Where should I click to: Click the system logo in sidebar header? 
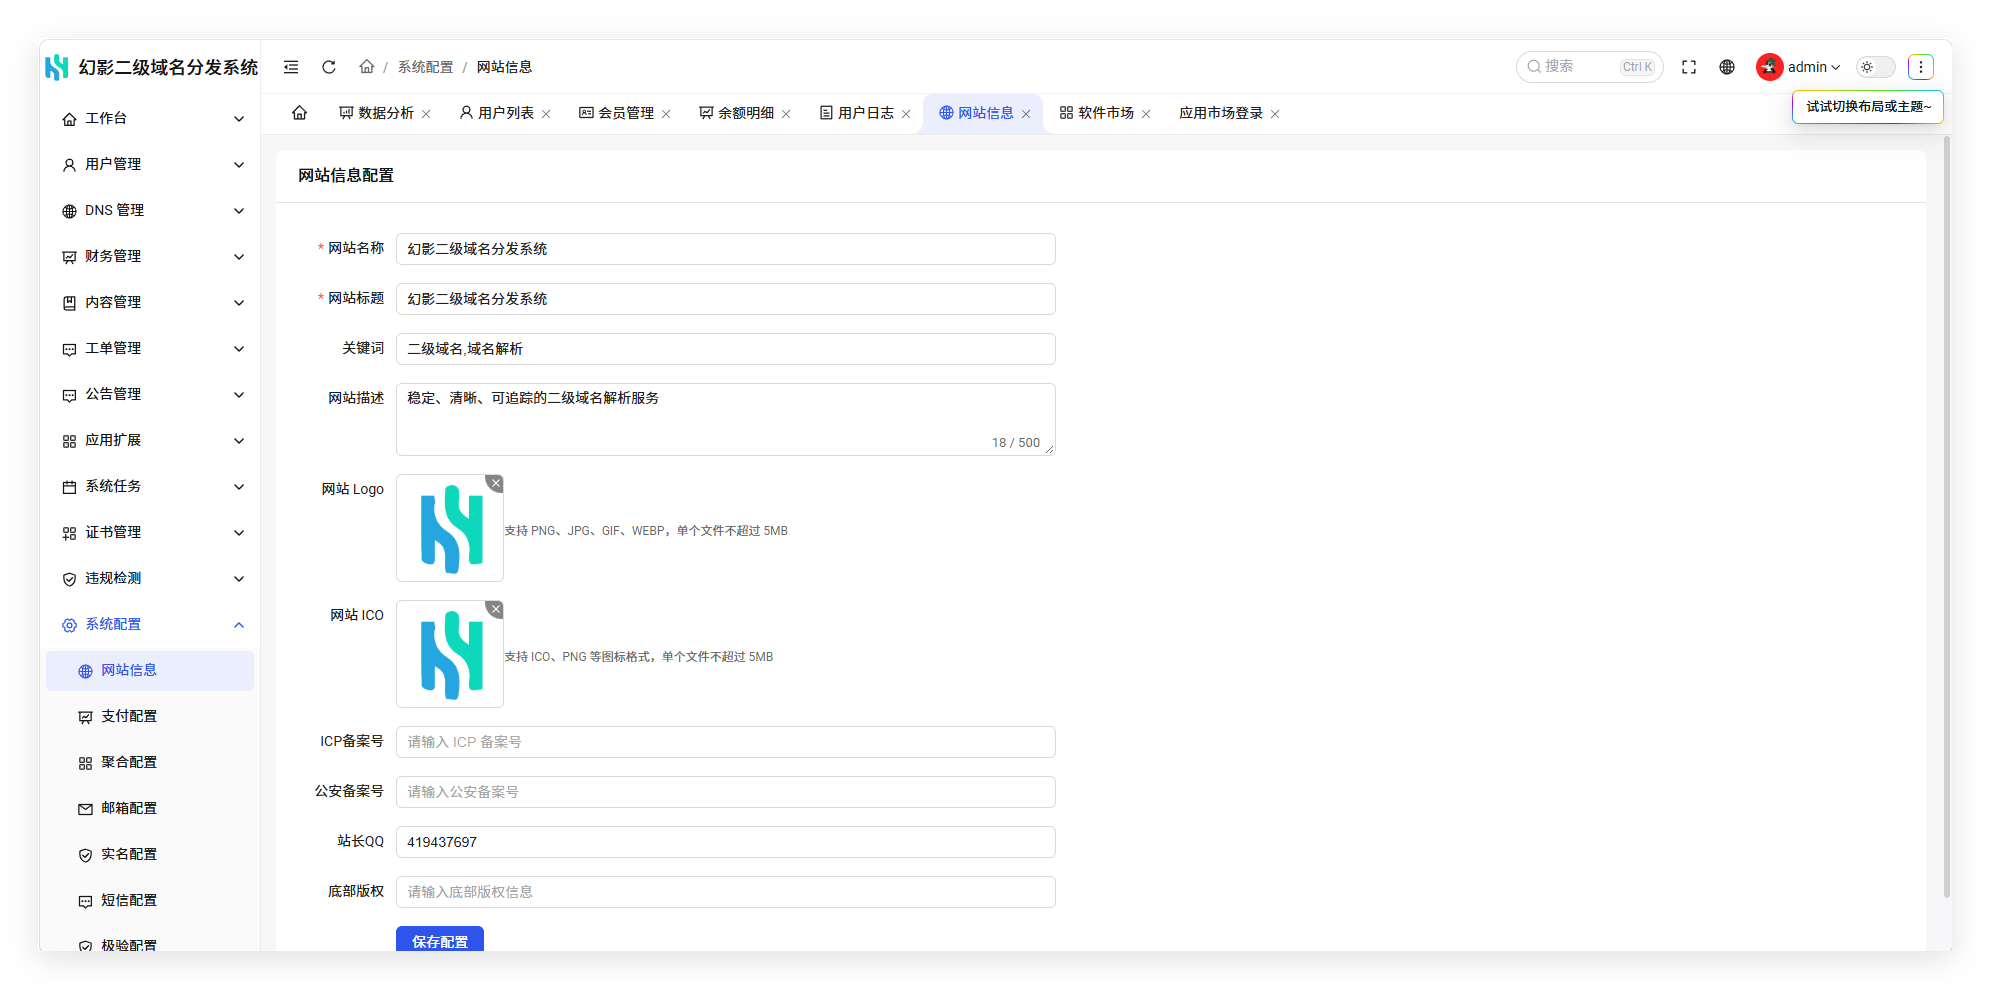[x=57, y=67]
